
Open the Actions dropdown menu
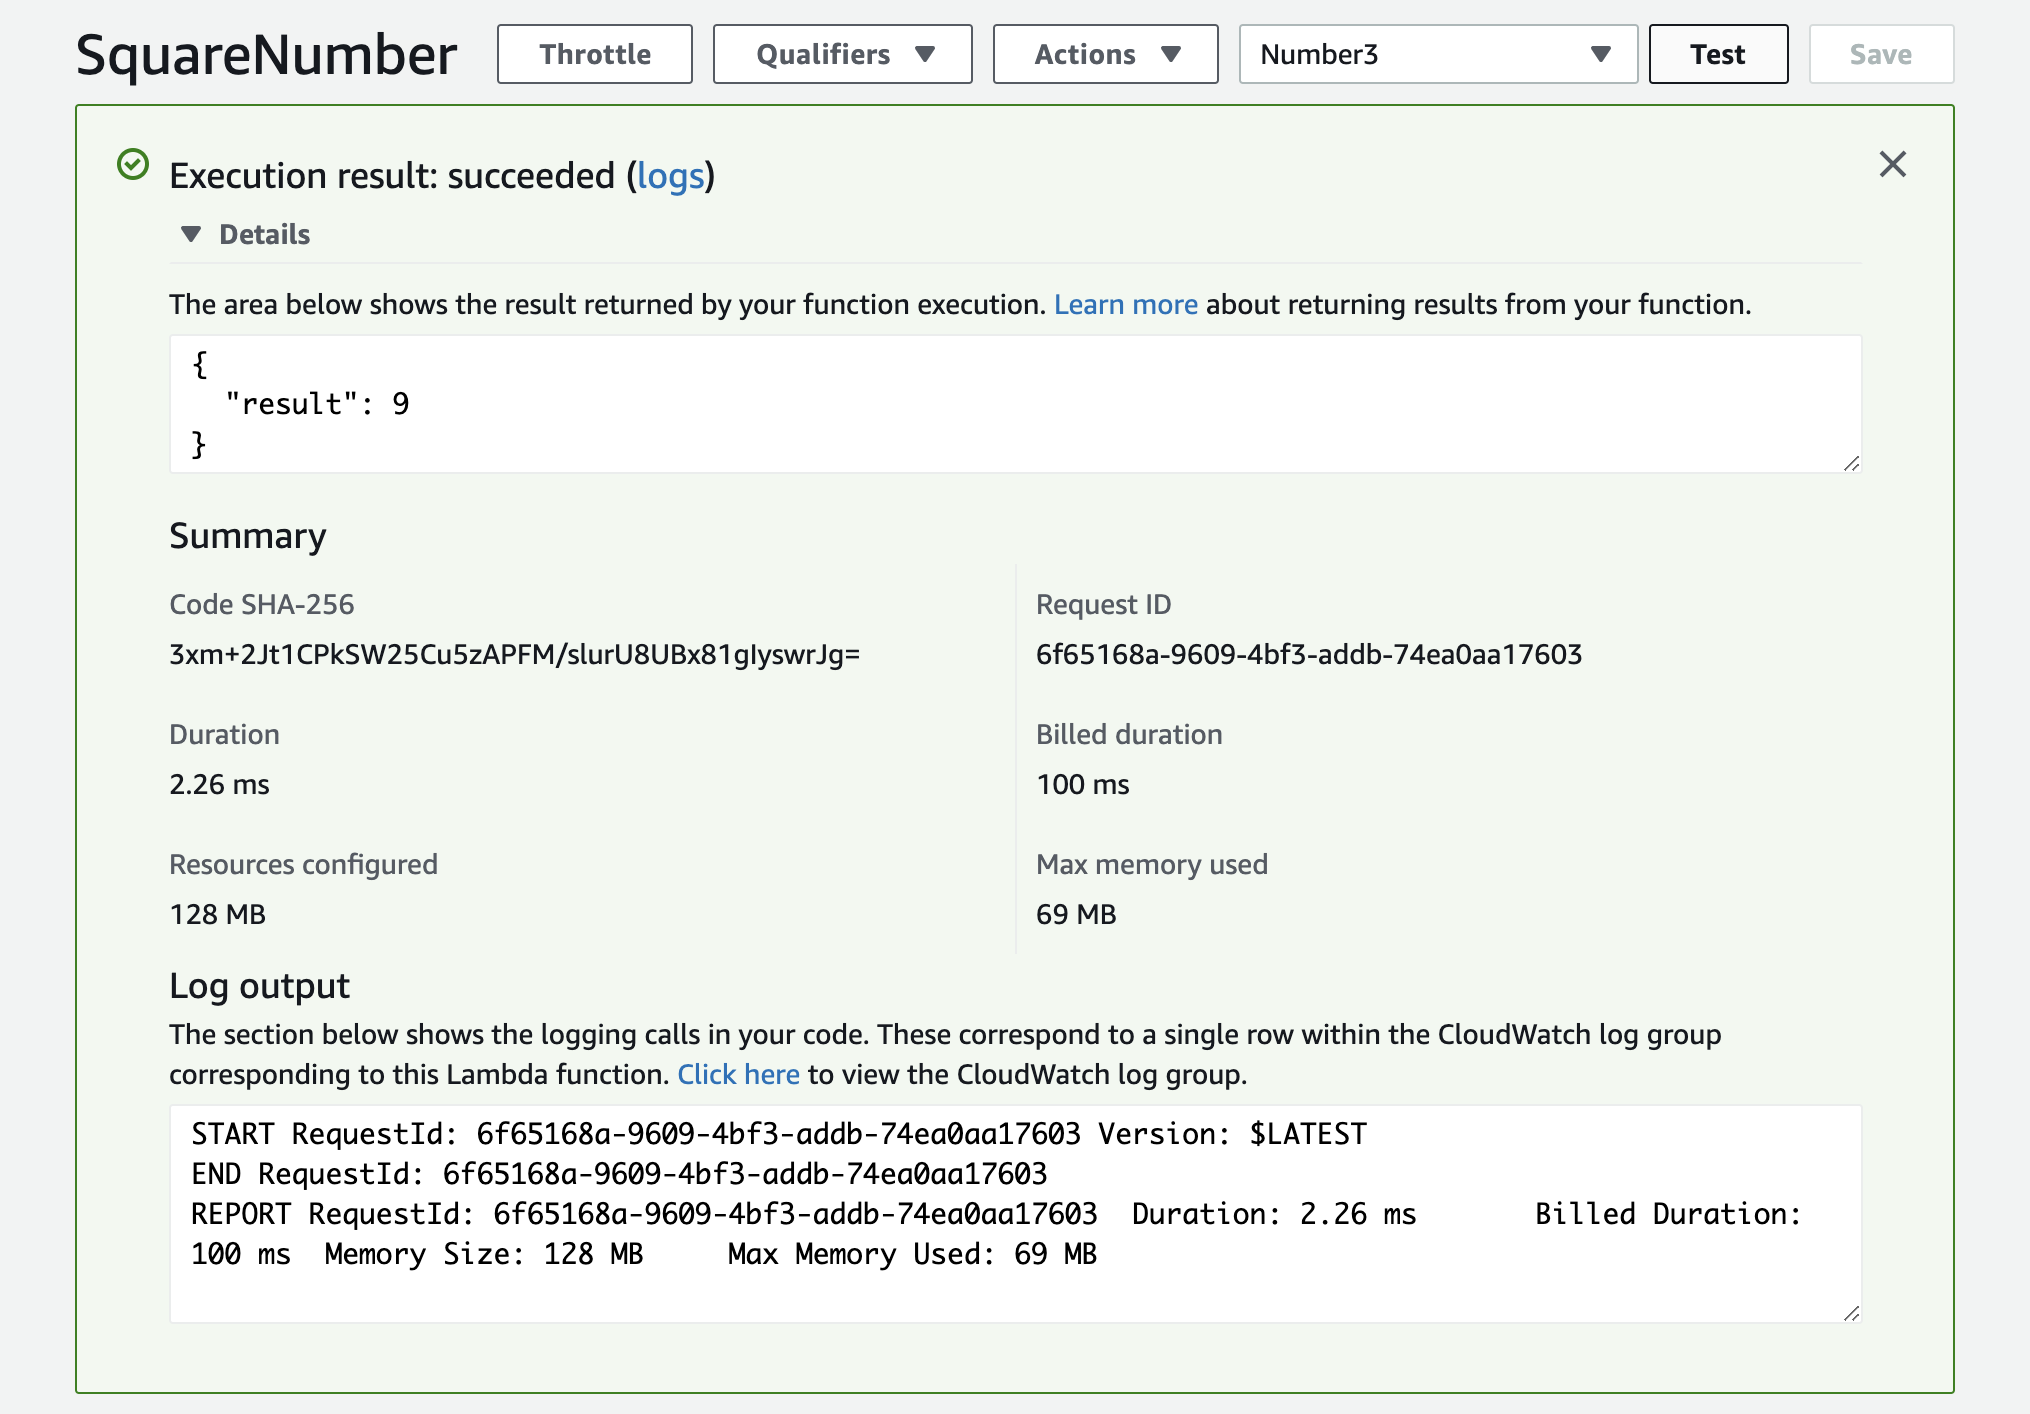point(1105,54)
